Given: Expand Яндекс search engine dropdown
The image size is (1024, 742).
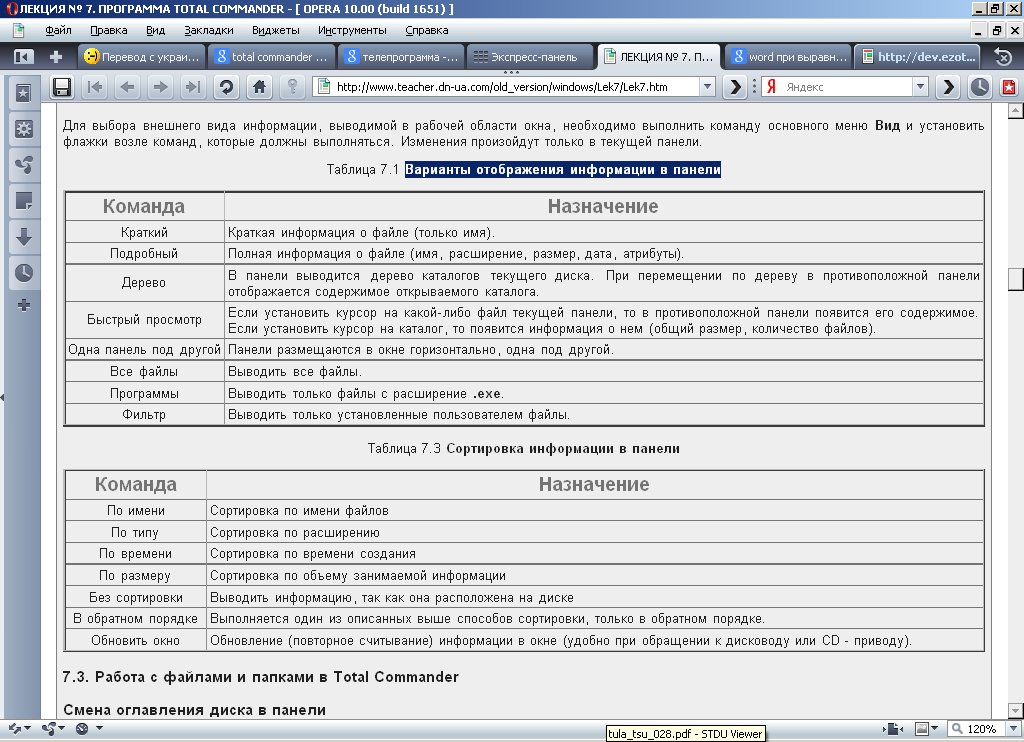Looking at the screenshot, I should 920,86.
